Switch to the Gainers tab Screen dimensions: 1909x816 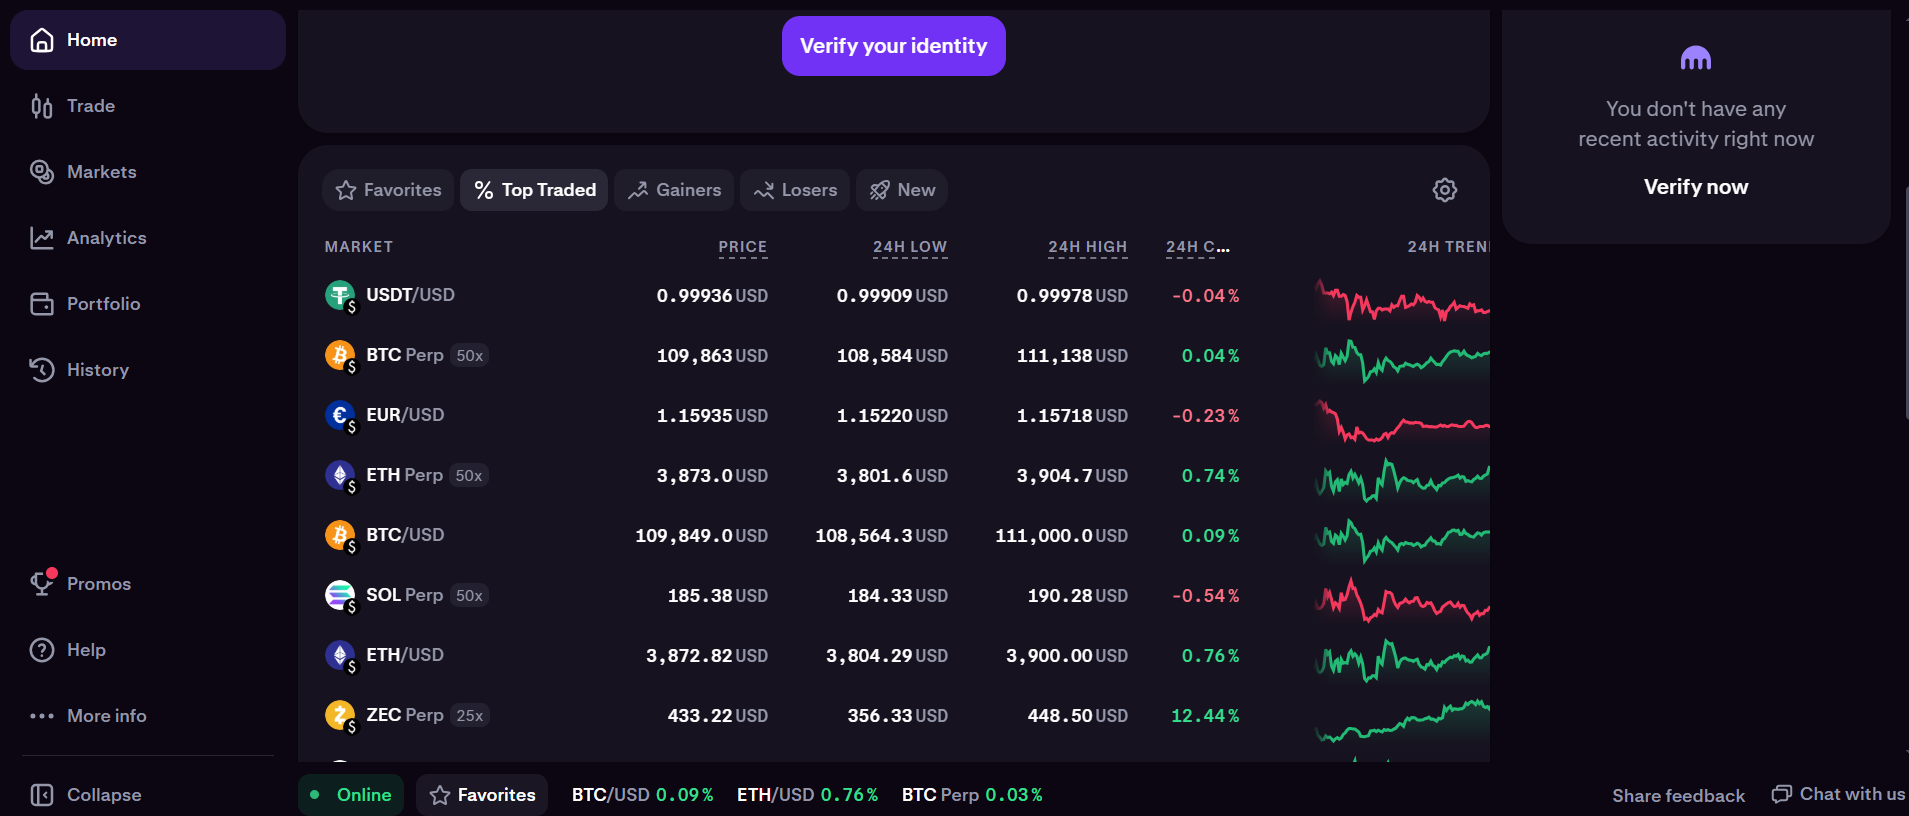674,190
